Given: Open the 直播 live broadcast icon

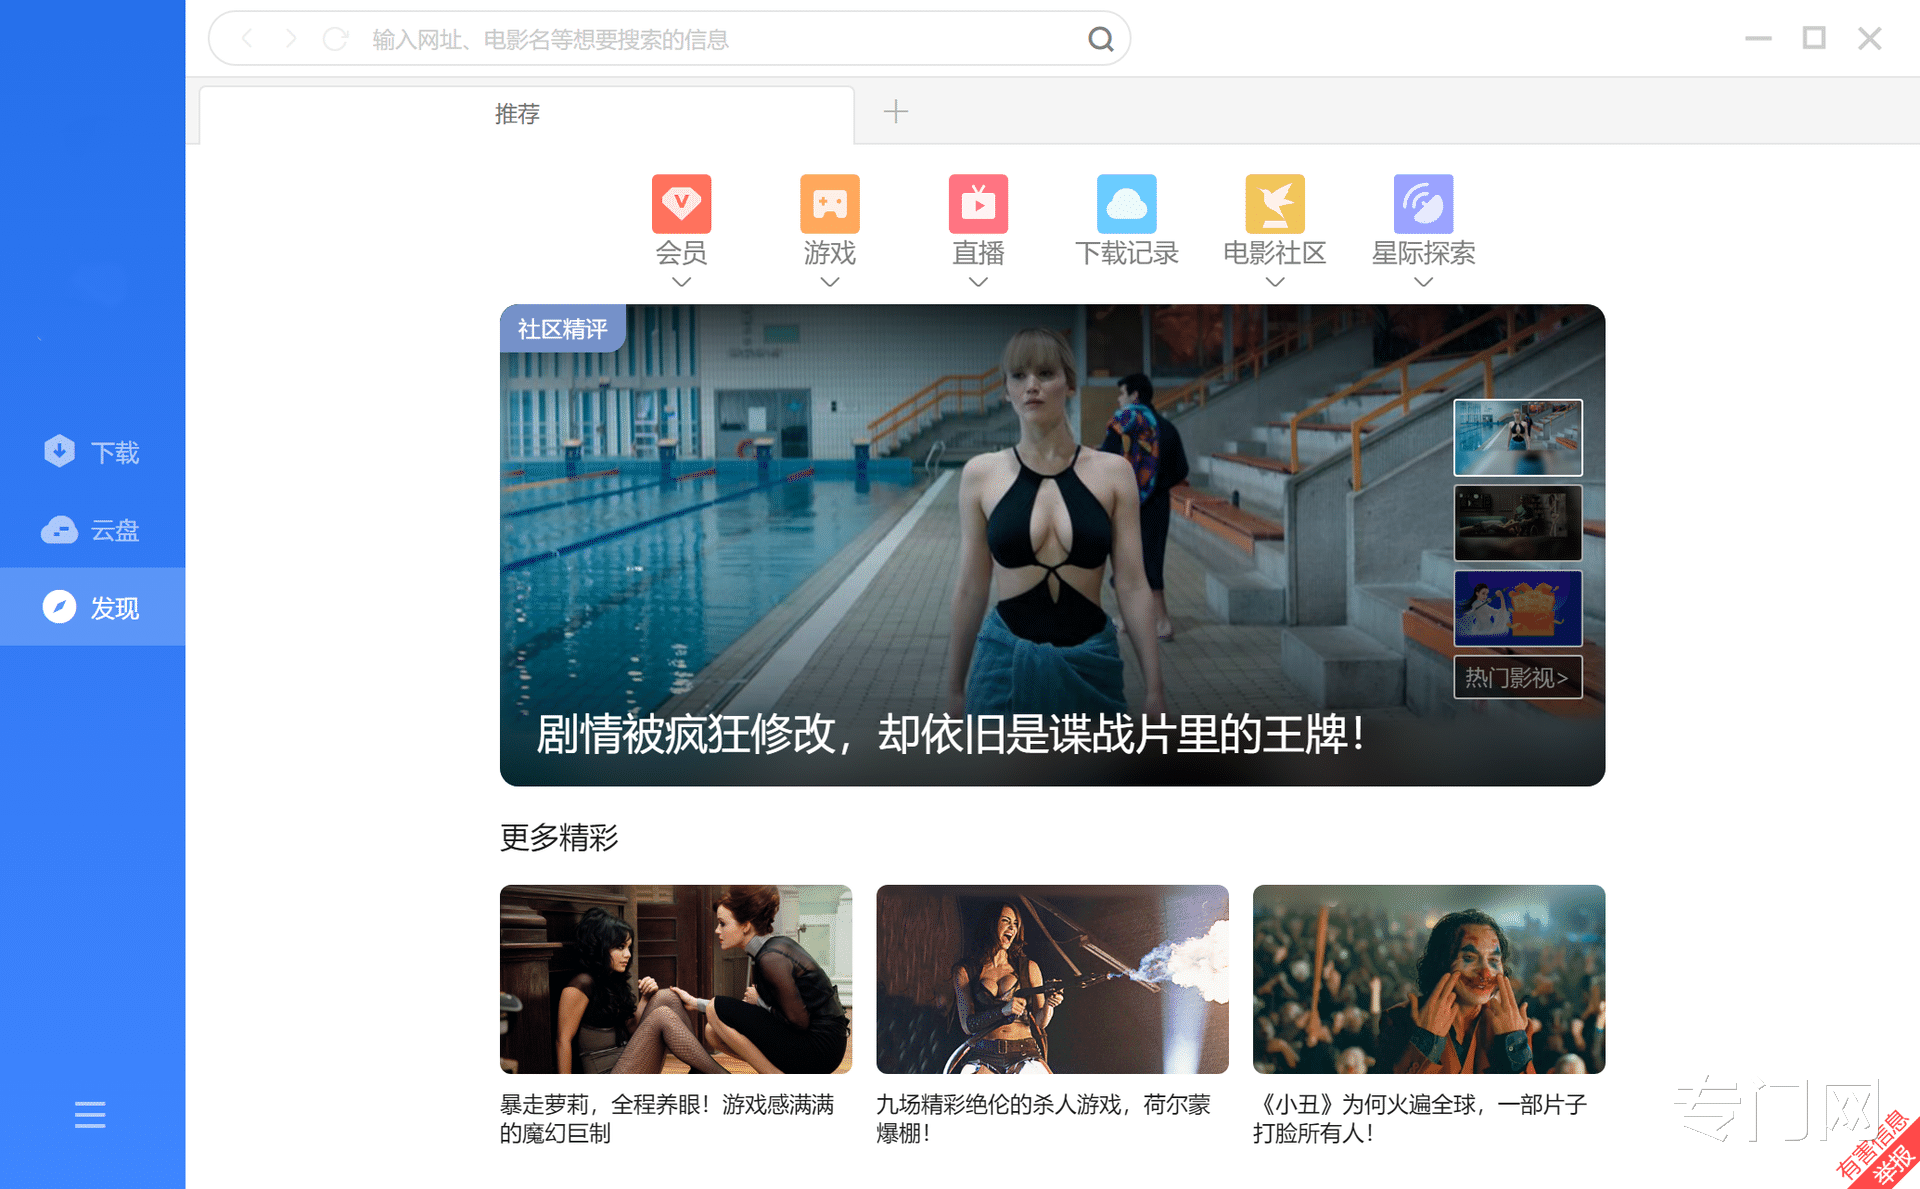Looking at the screenshot, I should (978, 203).
